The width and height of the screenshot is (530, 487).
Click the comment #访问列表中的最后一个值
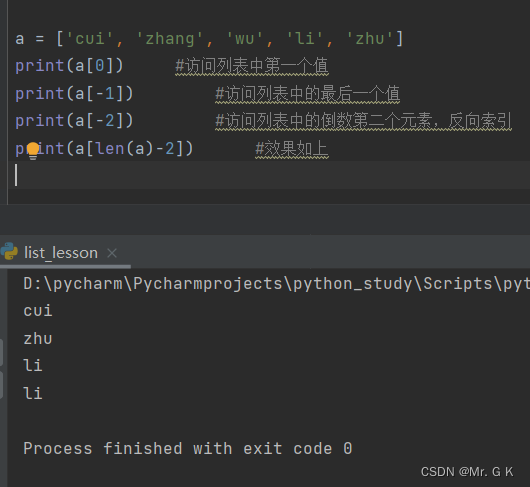tap(308, 94)
